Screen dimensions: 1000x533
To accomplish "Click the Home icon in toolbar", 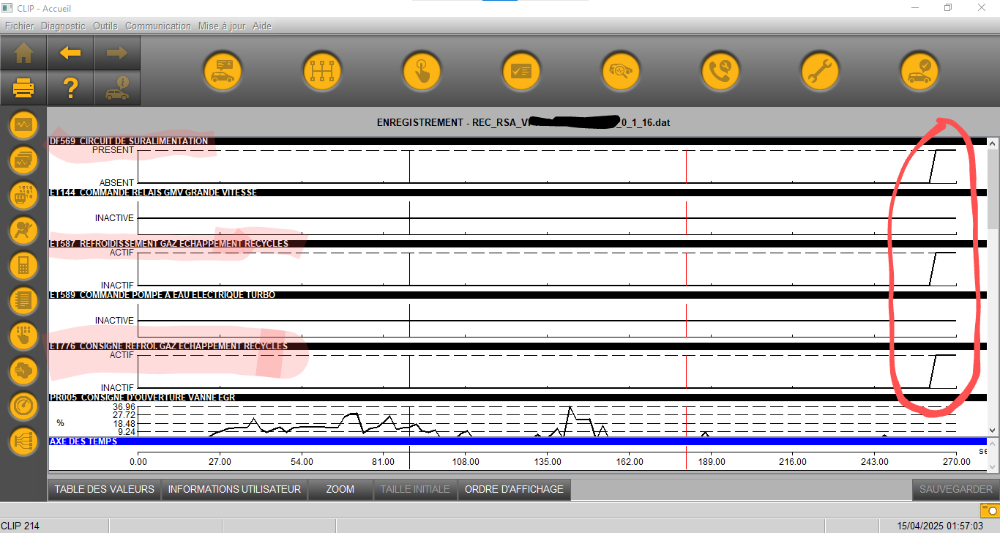I will [24, 53].
